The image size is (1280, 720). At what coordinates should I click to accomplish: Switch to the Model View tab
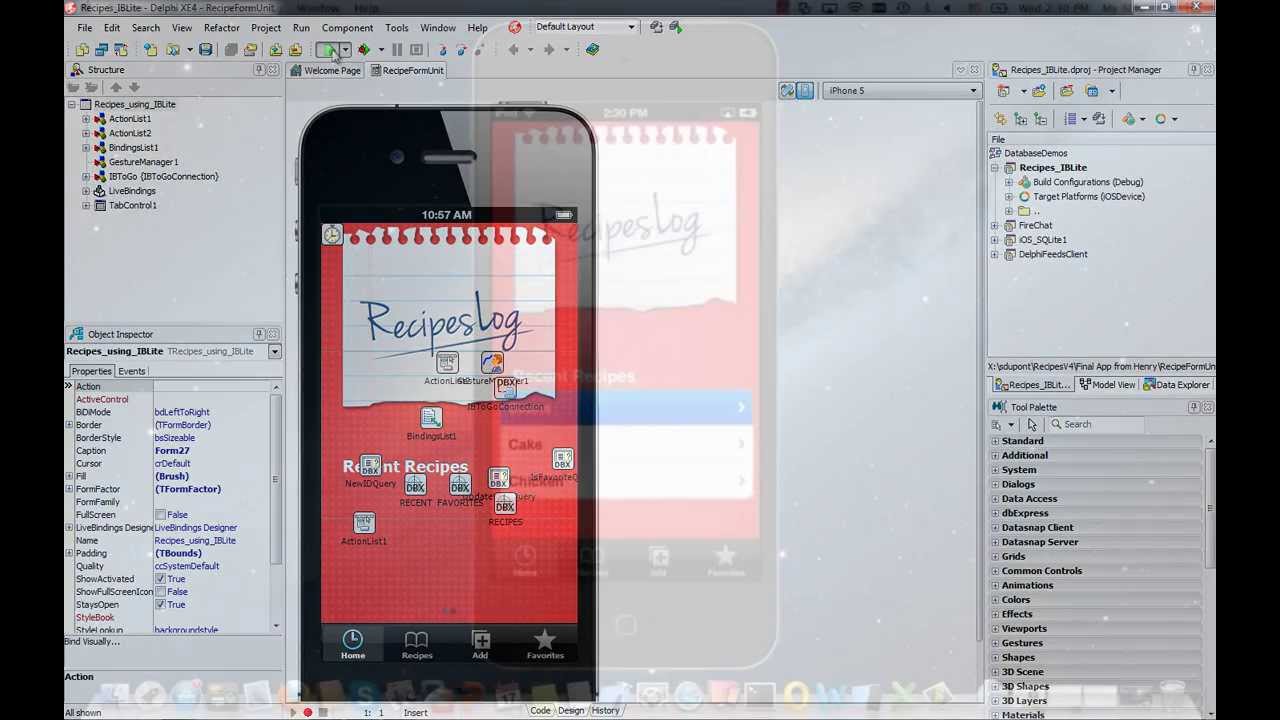point(1106,385)
